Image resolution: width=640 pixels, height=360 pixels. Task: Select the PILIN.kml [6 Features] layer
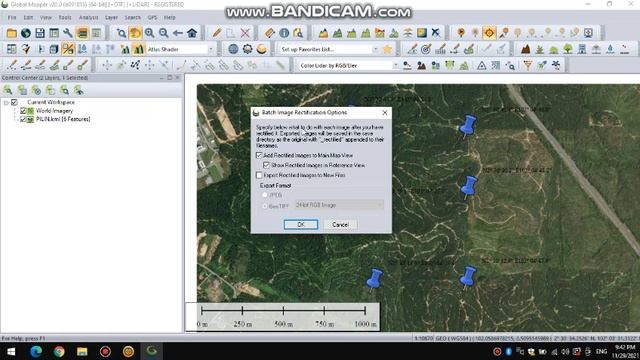click(x=63, y=119)
